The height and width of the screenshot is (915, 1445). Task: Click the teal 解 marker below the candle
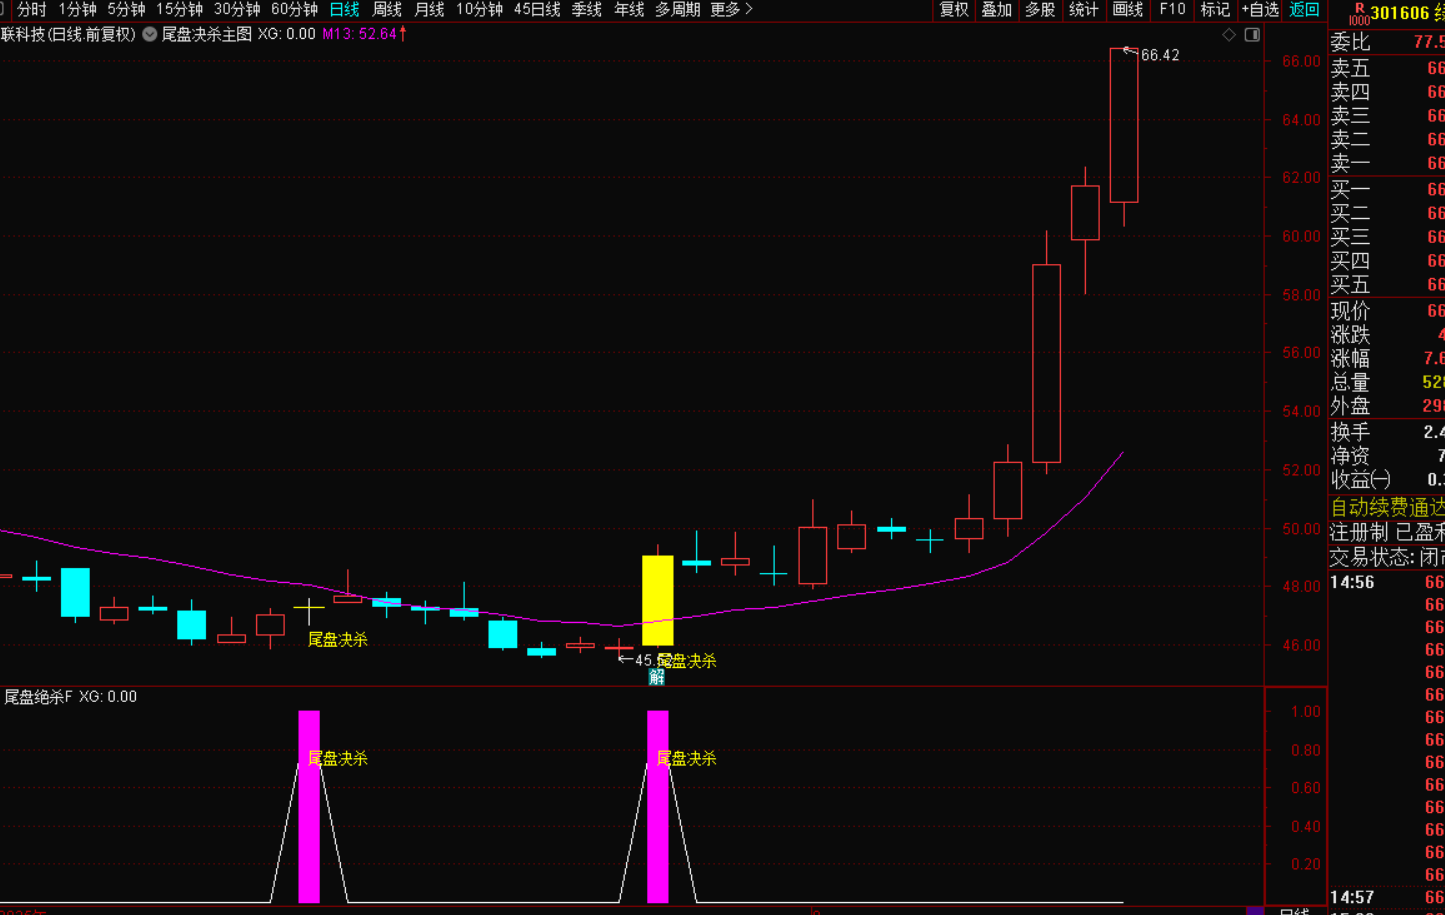(x=656, y=677)
